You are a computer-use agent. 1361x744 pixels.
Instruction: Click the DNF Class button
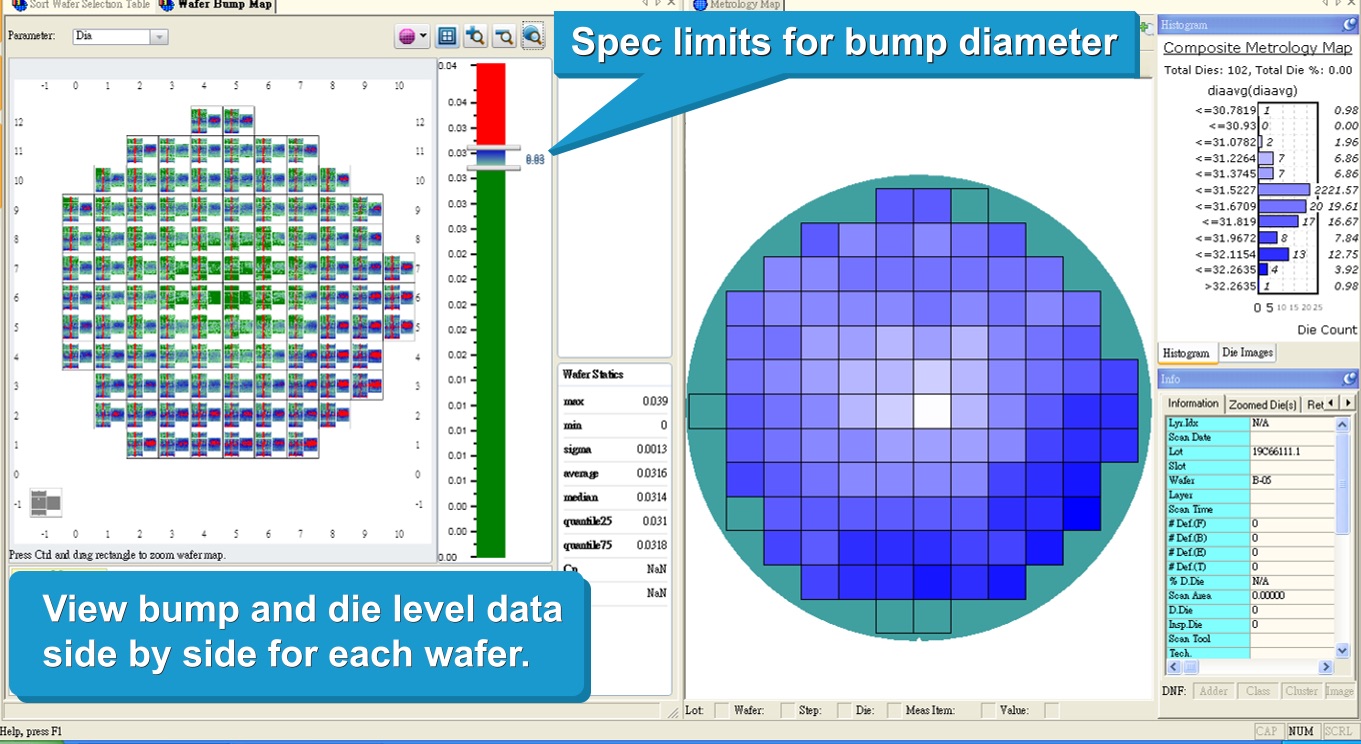tap(1258, 691)
